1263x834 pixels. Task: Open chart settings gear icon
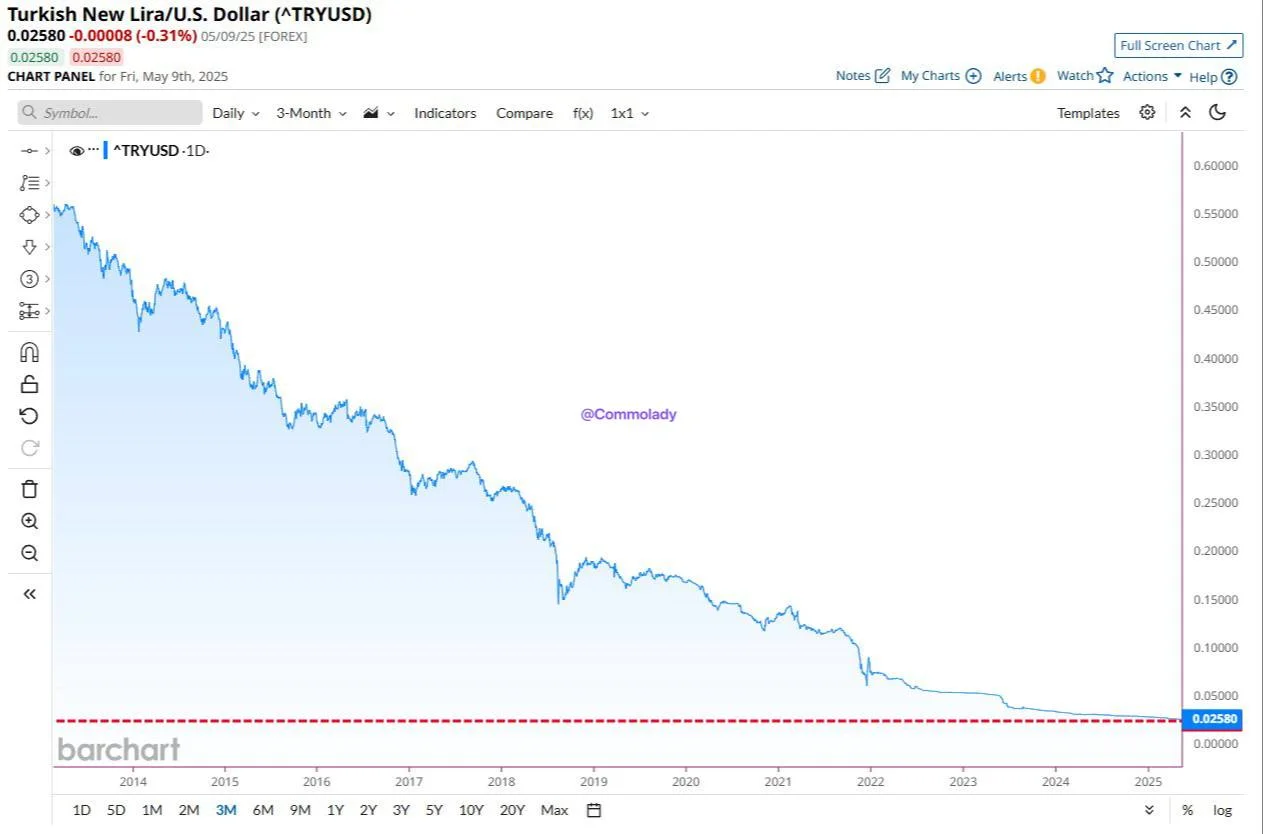pyautogui.click(x=1147, y=113)
